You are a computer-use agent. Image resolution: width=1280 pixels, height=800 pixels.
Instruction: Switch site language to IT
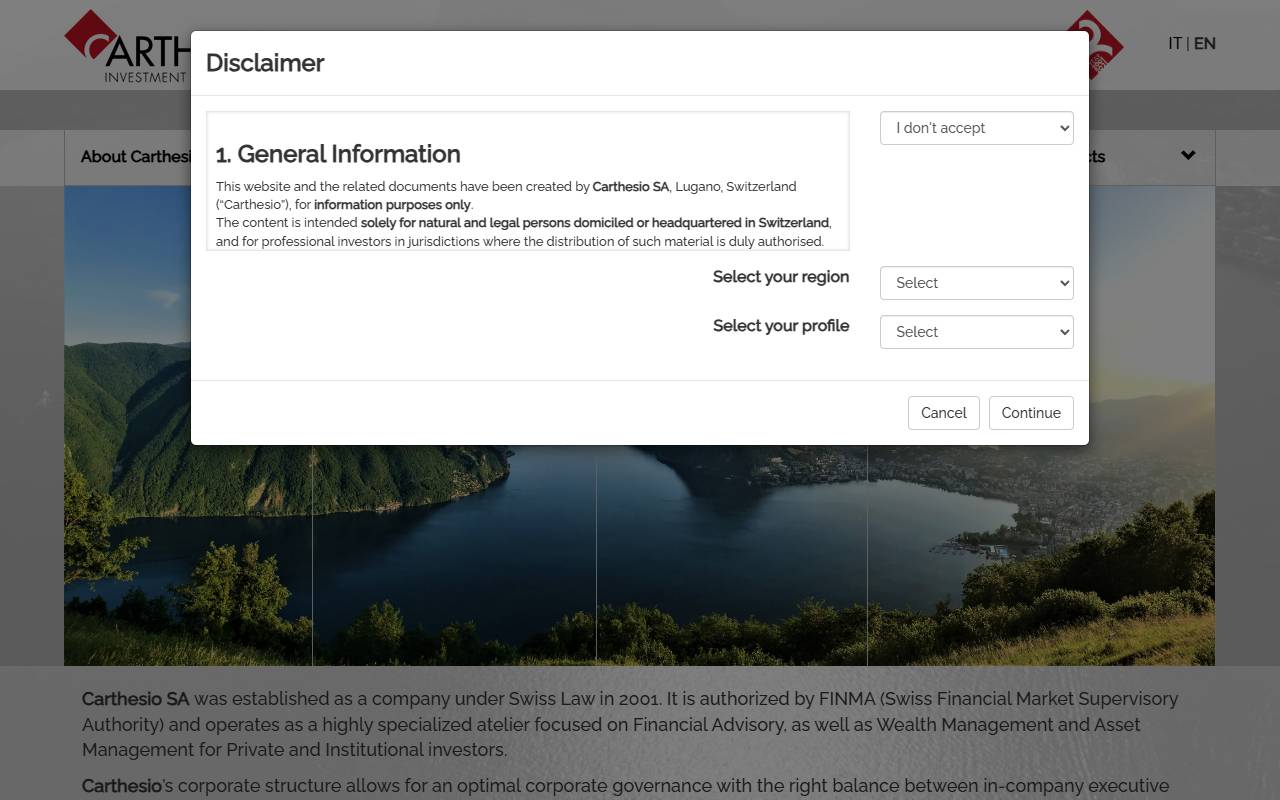[x=1175, y=43]
